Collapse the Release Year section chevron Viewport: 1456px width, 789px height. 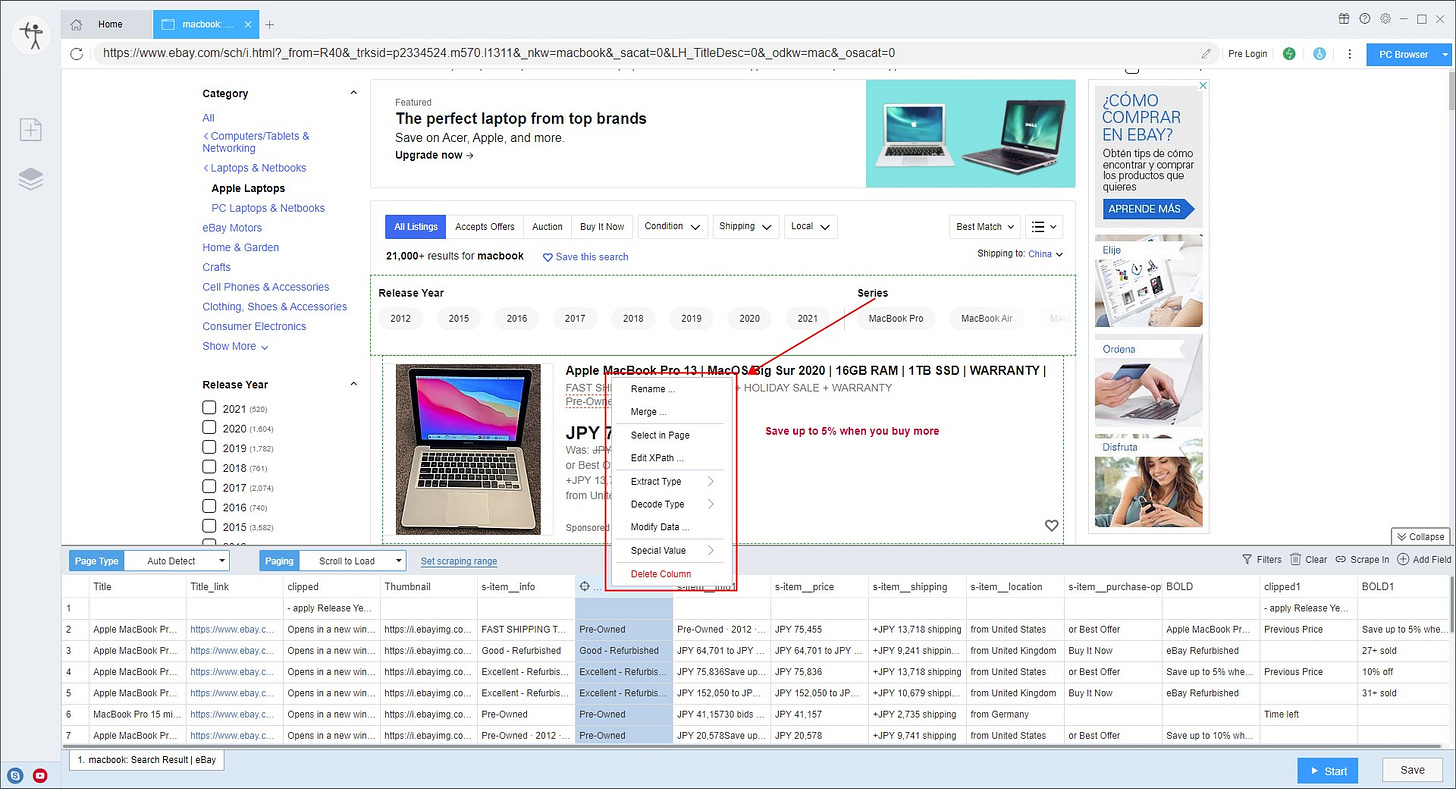tap(353, 384)
